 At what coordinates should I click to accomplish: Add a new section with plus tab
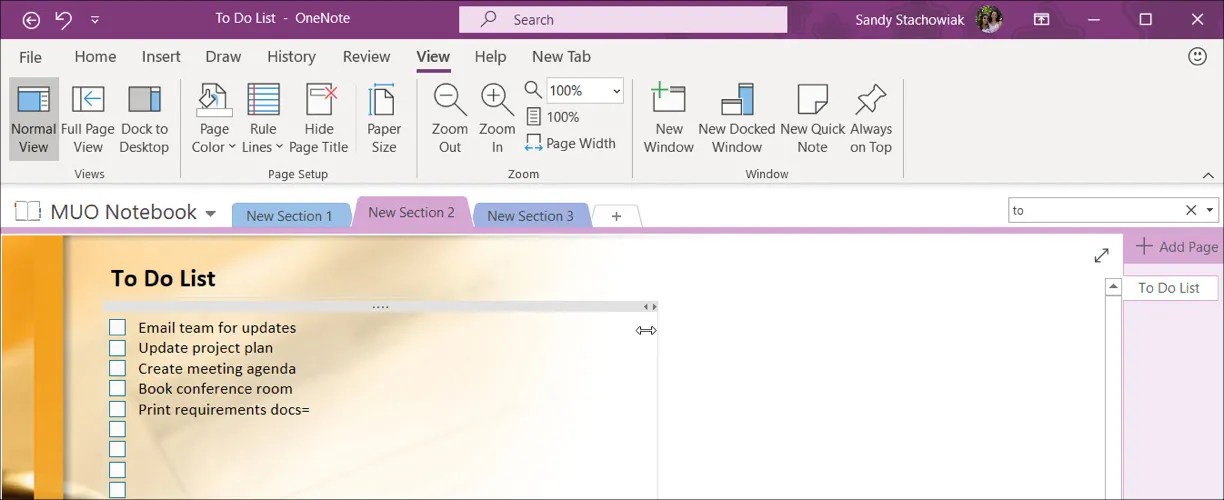(616, 216)
